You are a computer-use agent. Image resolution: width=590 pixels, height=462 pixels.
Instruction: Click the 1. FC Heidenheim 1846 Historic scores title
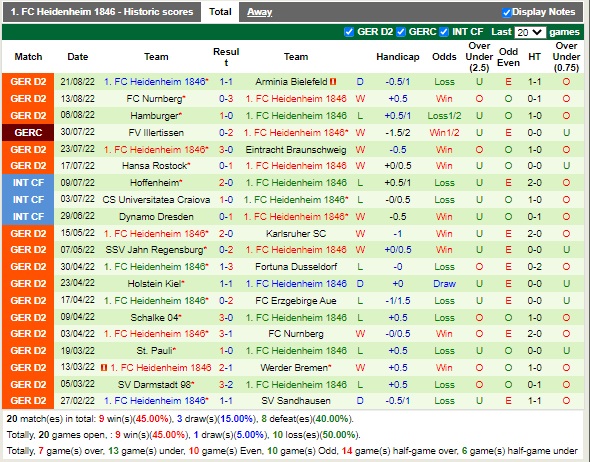[x=102, y=12]
